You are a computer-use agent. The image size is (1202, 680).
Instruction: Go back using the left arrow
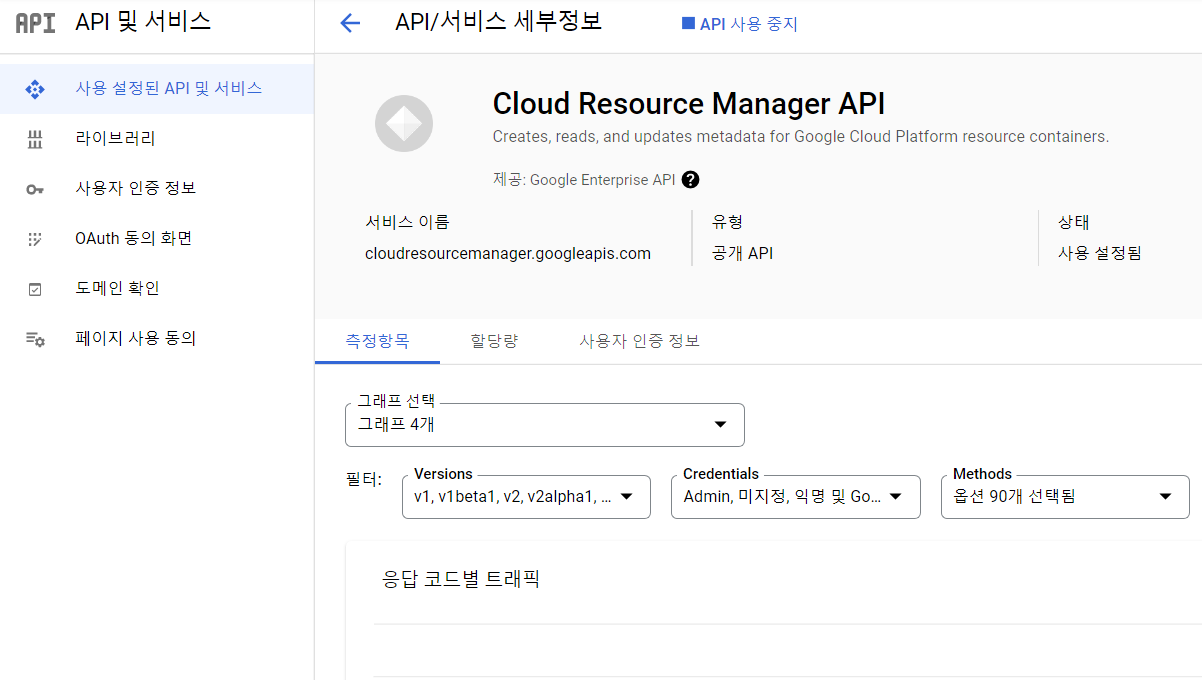pos(349,23)
